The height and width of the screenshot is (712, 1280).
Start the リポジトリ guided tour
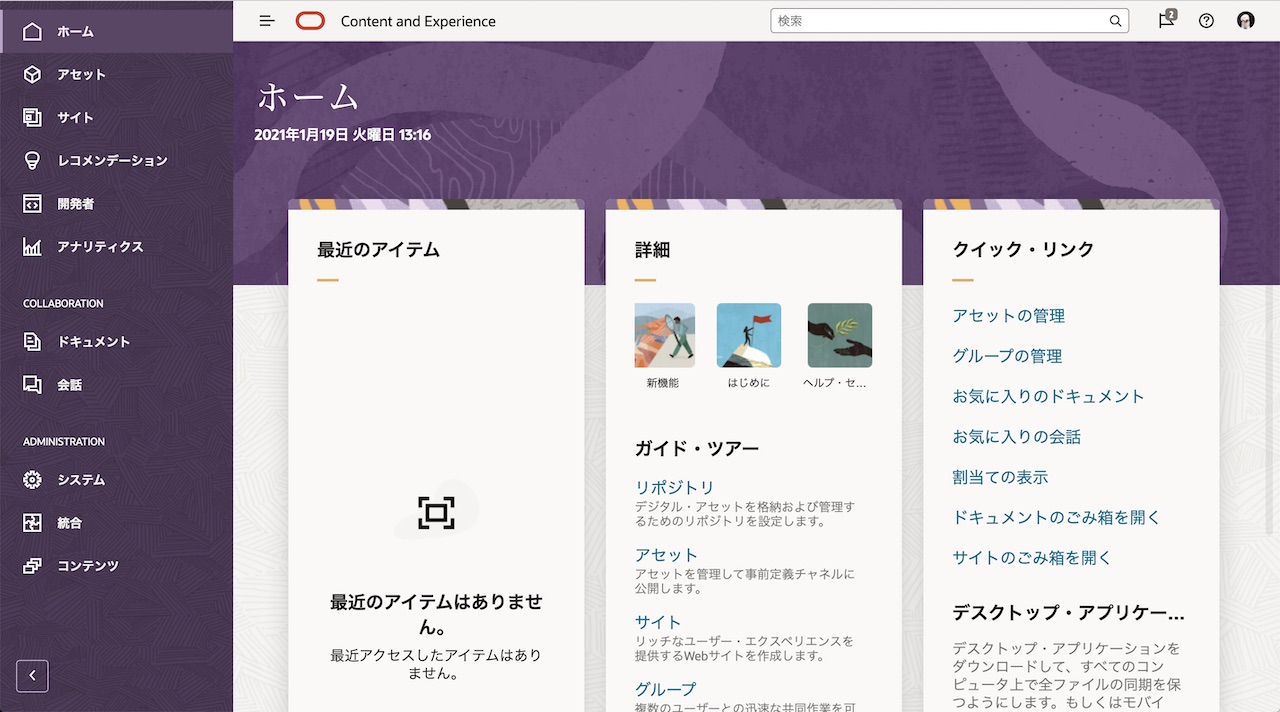tap(674, 488)
